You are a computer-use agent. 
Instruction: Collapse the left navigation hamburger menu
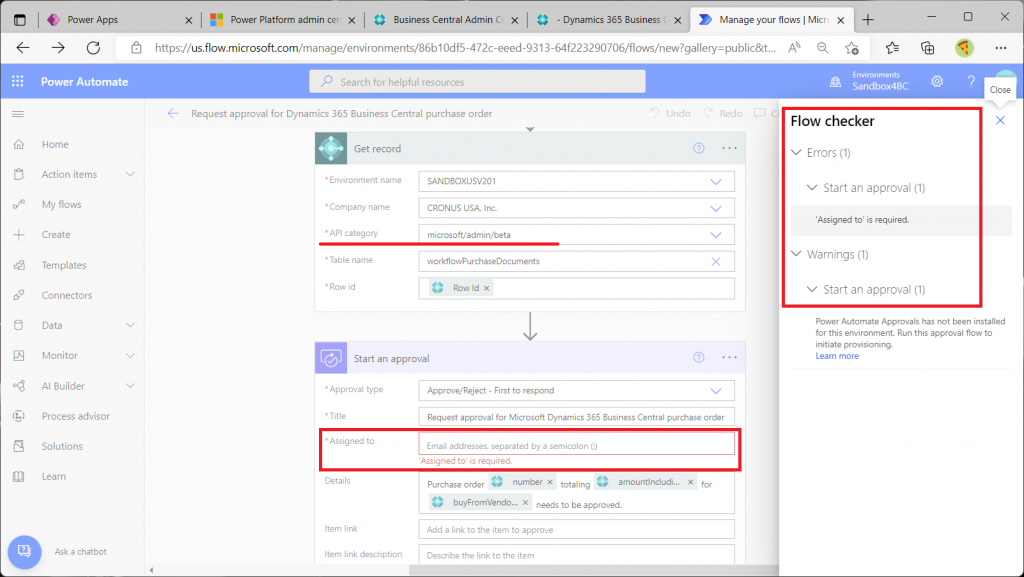18,114
